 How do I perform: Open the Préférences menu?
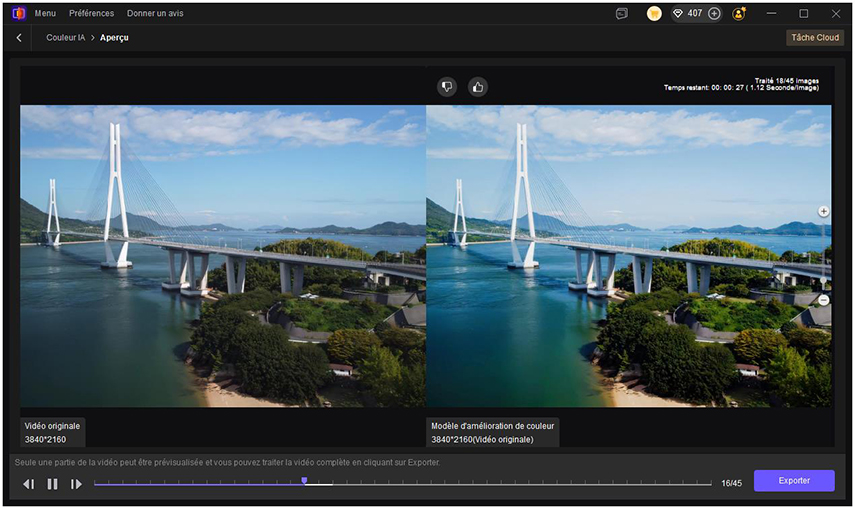click(91, 14)
